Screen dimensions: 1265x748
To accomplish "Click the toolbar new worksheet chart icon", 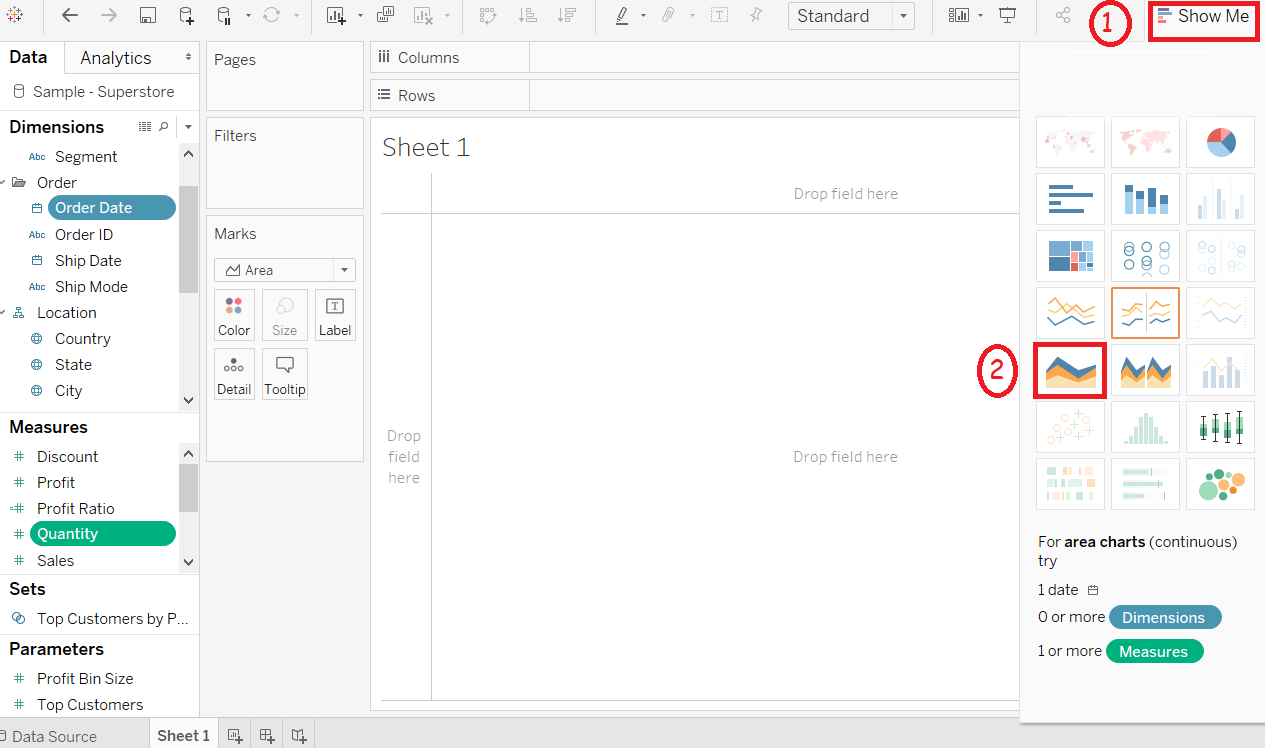I will pyautogui.click(x=336, y=16).
